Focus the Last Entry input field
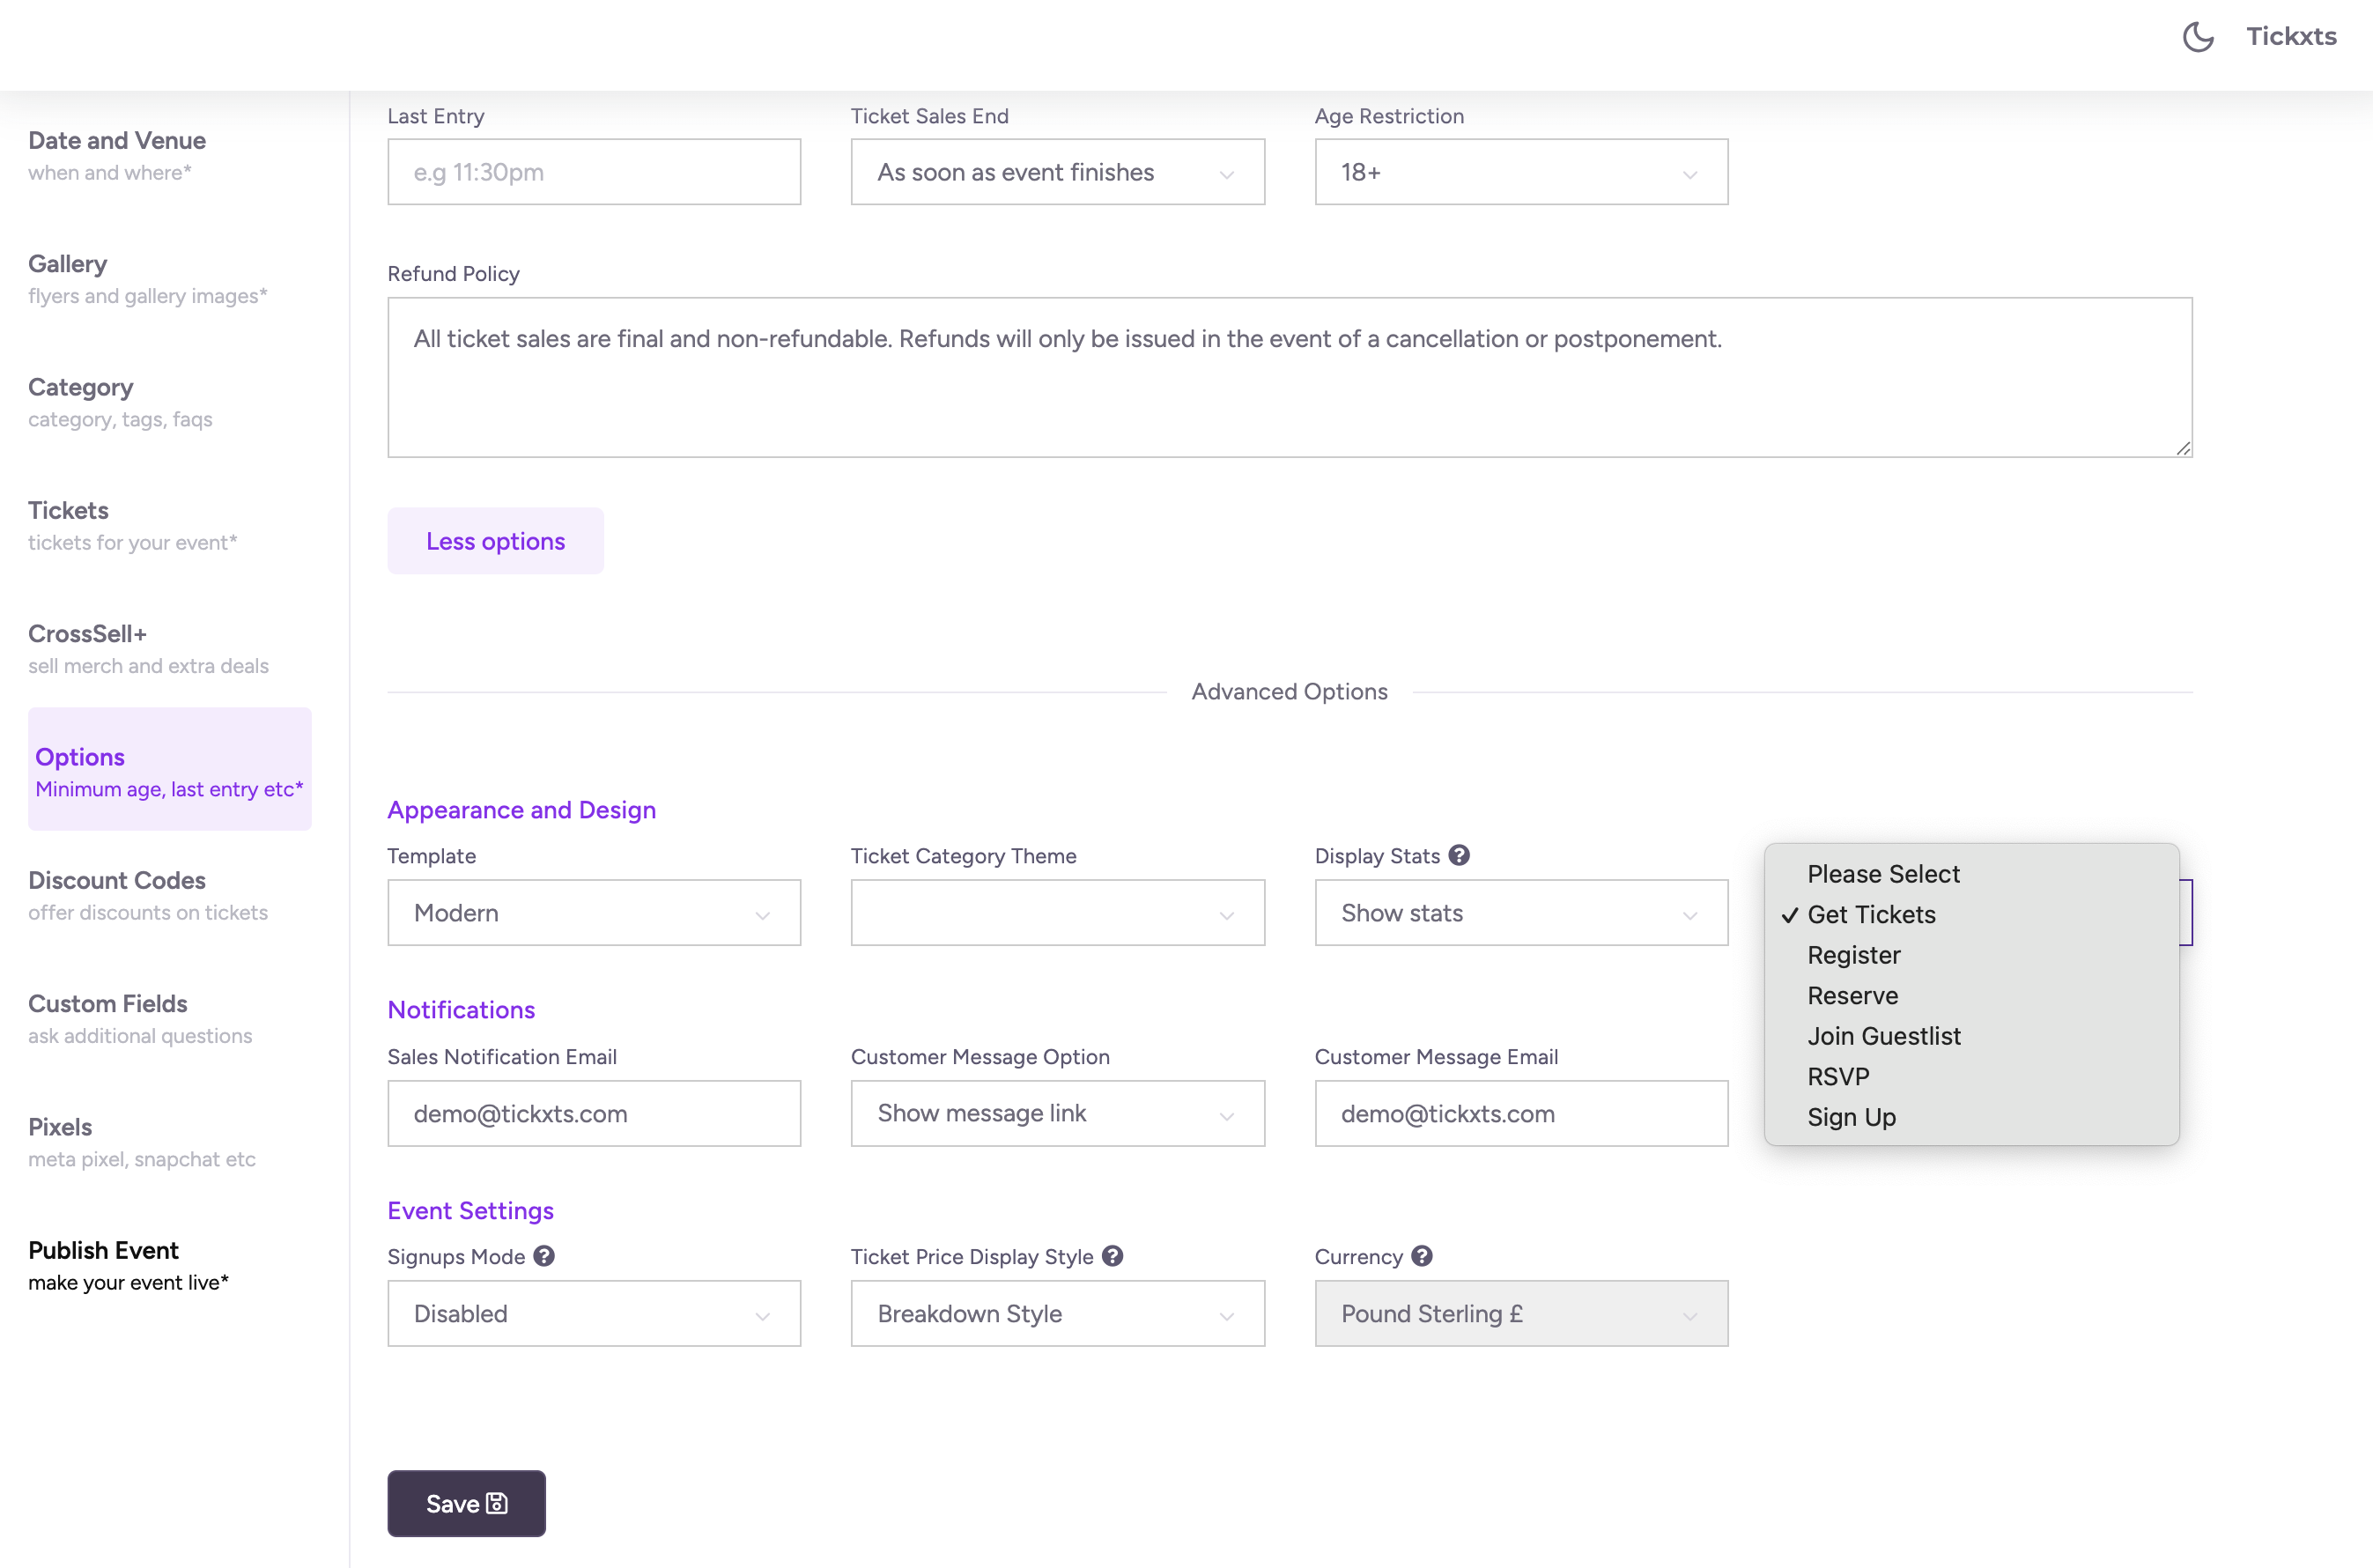 pos(593,172)
